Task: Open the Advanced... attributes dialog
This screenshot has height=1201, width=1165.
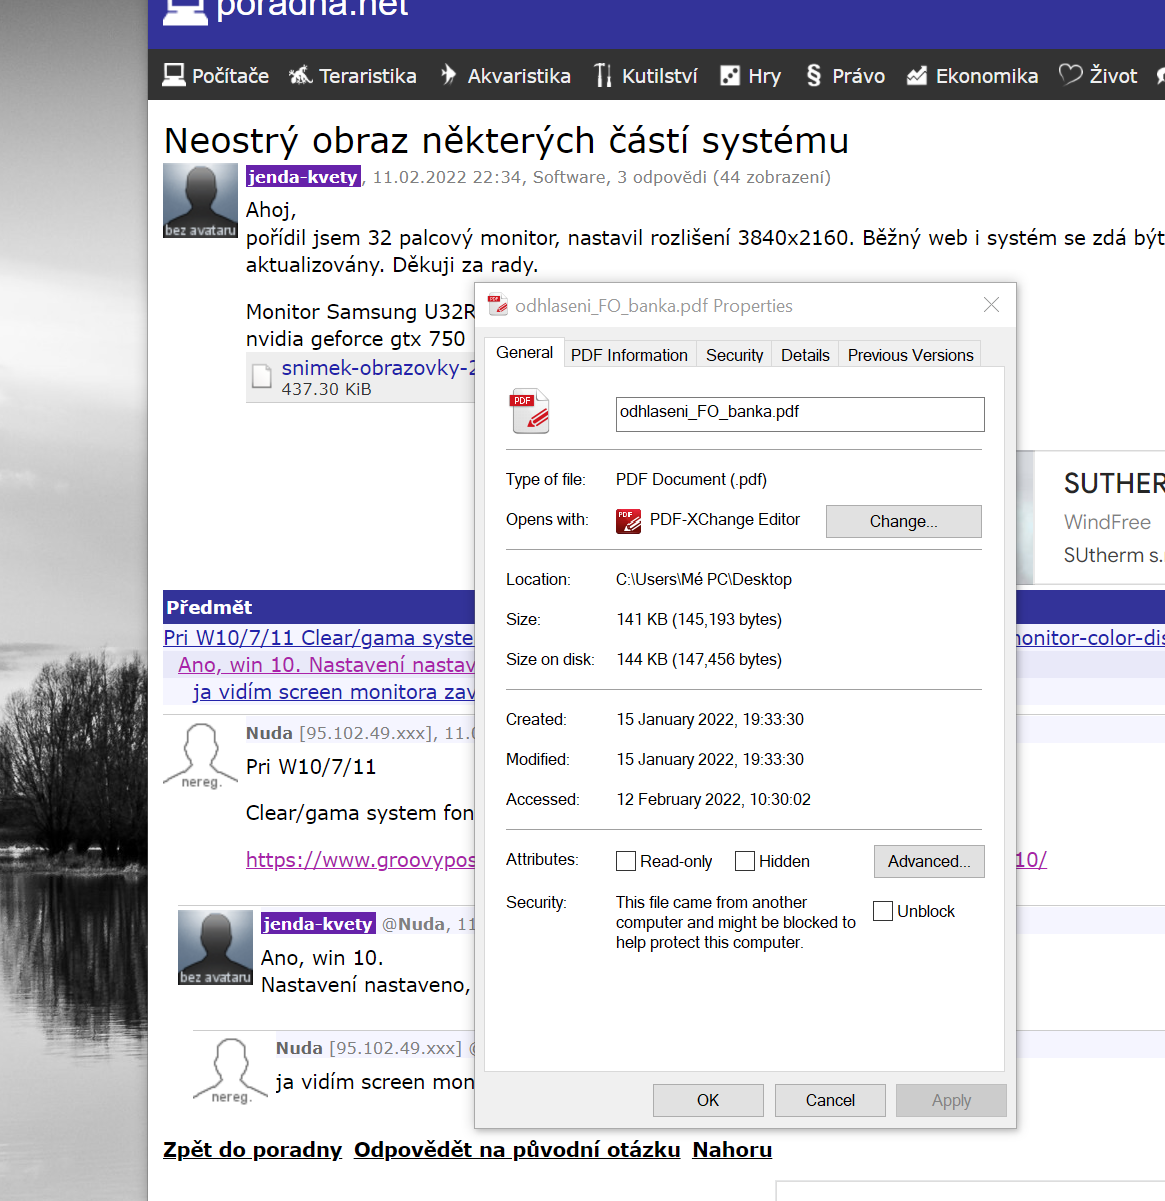Action: pos(929,861)
